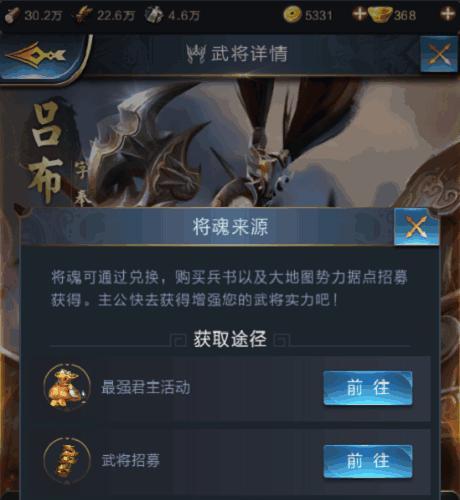Tap the copper coin icon
This screenshot has height=500, width=460.
point(292,15)
